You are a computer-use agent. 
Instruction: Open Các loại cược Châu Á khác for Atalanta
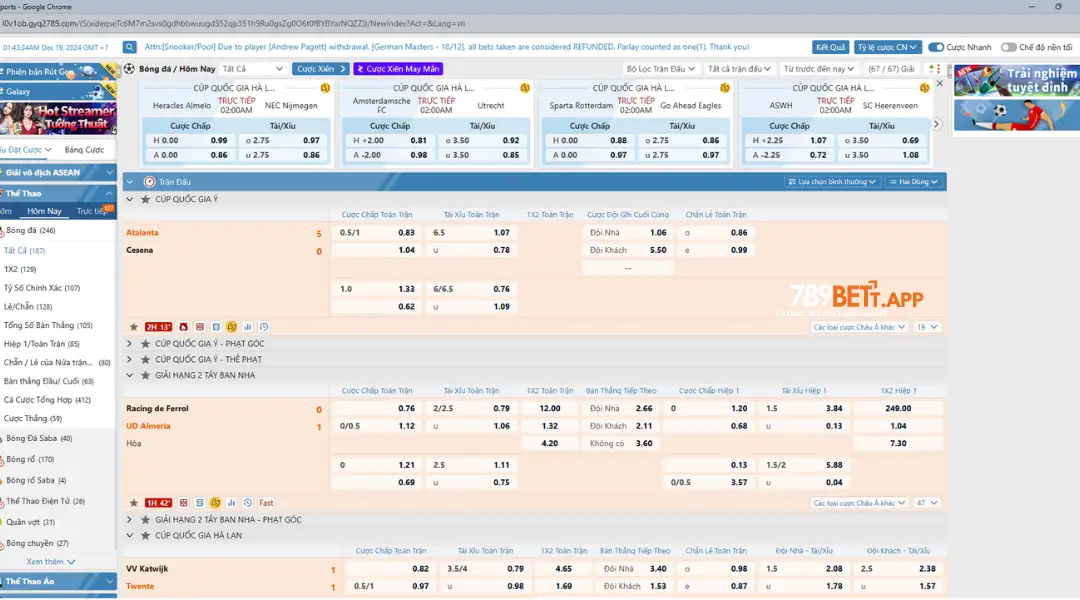tap(859, 327)
